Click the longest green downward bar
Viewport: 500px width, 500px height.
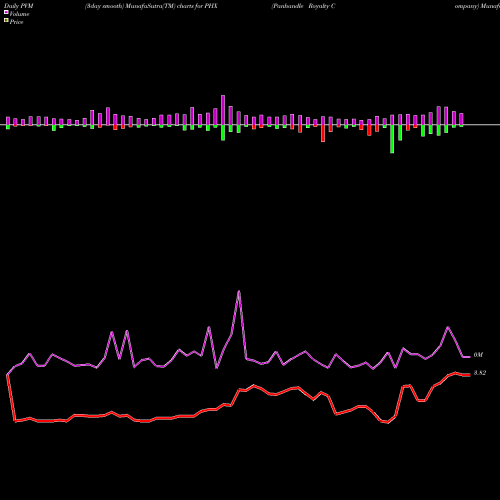[x=392, y=139]
